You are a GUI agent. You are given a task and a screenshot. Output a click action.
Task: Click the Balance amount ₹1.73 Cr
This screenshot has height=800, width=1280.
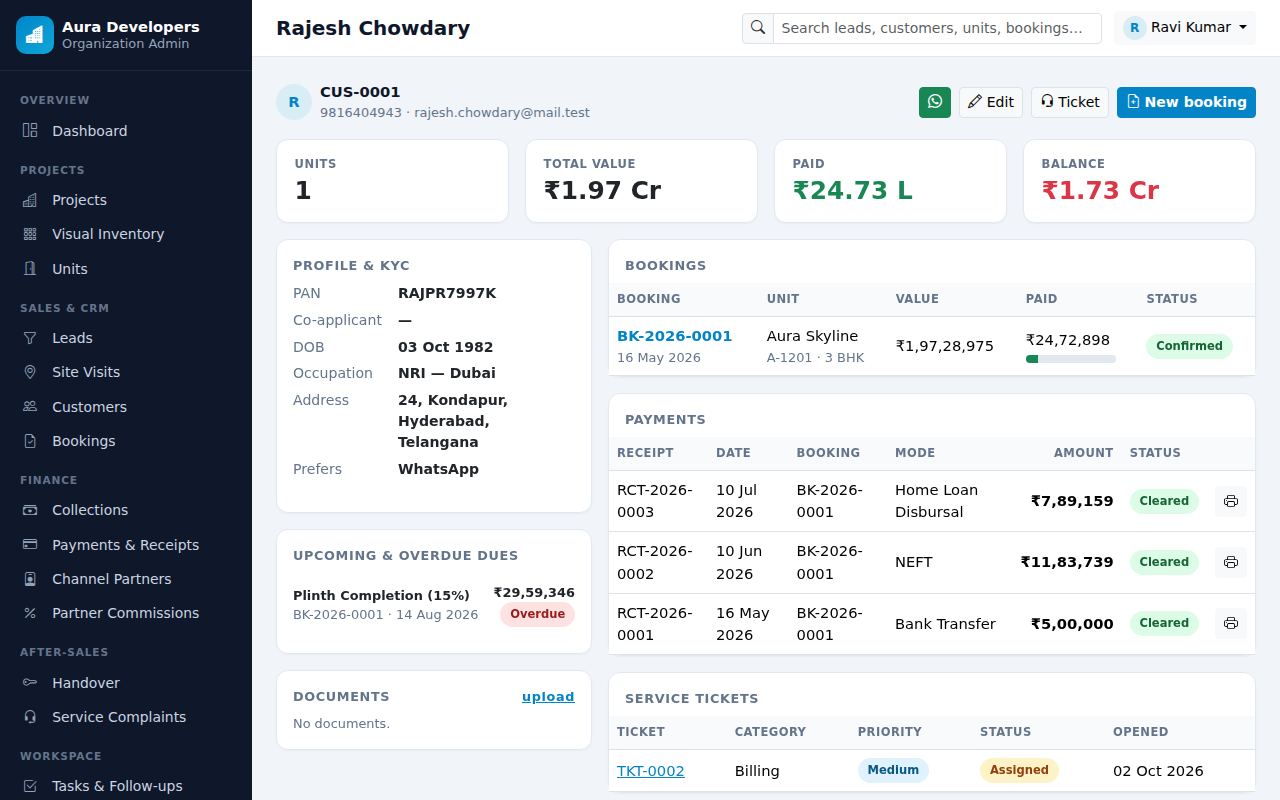[x=1100, y=190]
